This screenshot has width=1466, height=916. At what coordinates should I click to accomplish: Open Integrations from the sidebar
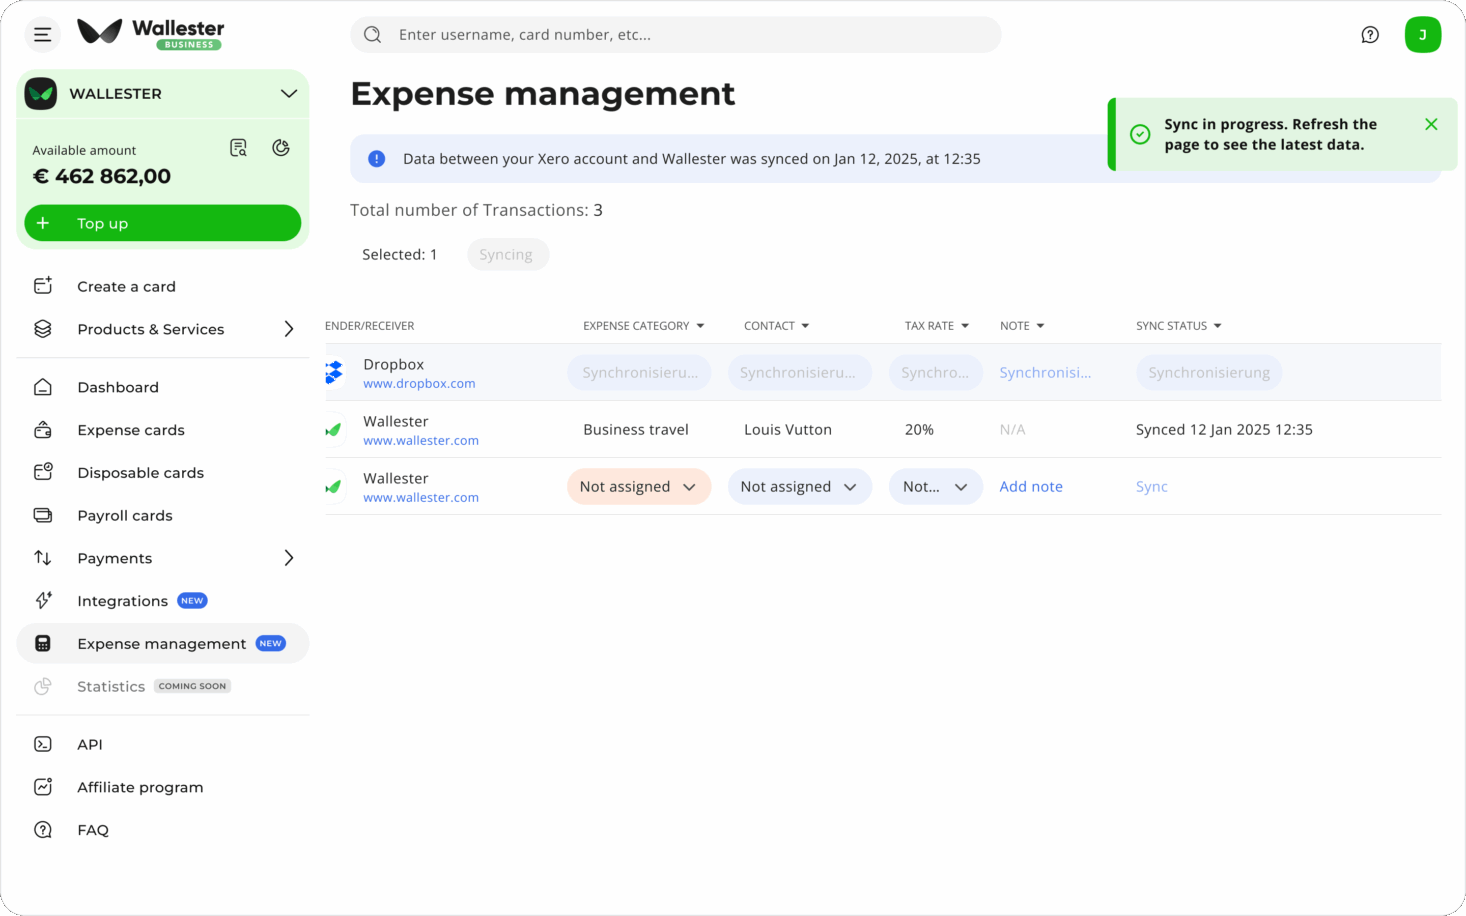pos(122,601)
